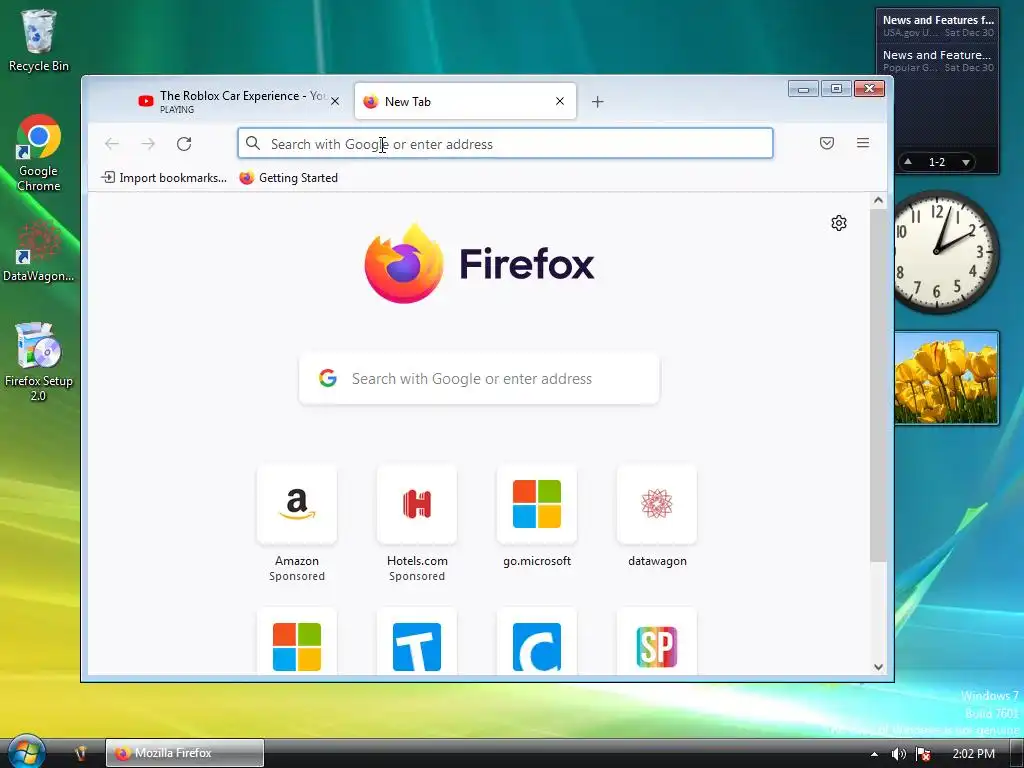Open the blue C shortcut tile
This screenshot has width=1024, height=768.
coord(537,643)
